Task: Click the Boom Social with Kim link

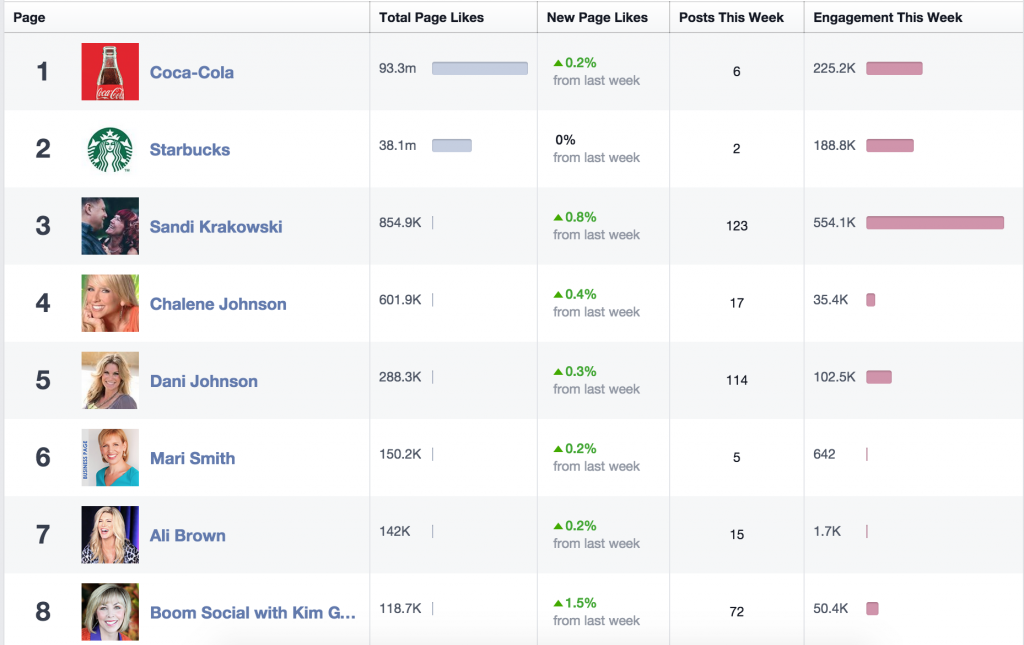Action: click(x=253, y=612)
